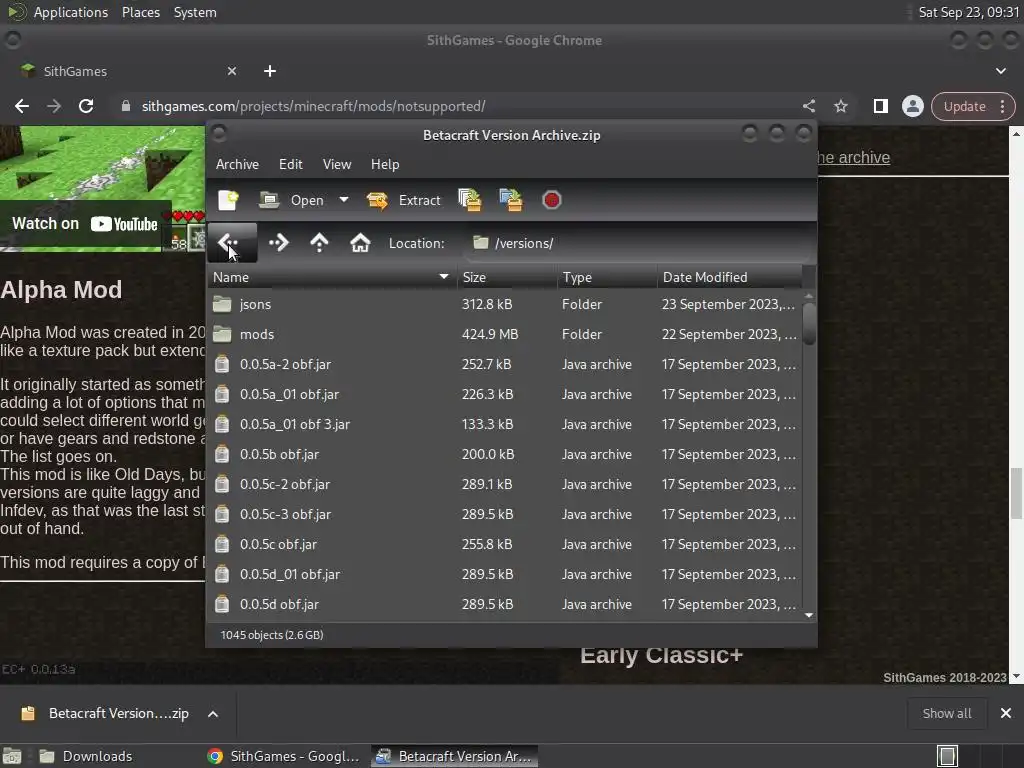Sort file list by Name column

click(332, 277)
